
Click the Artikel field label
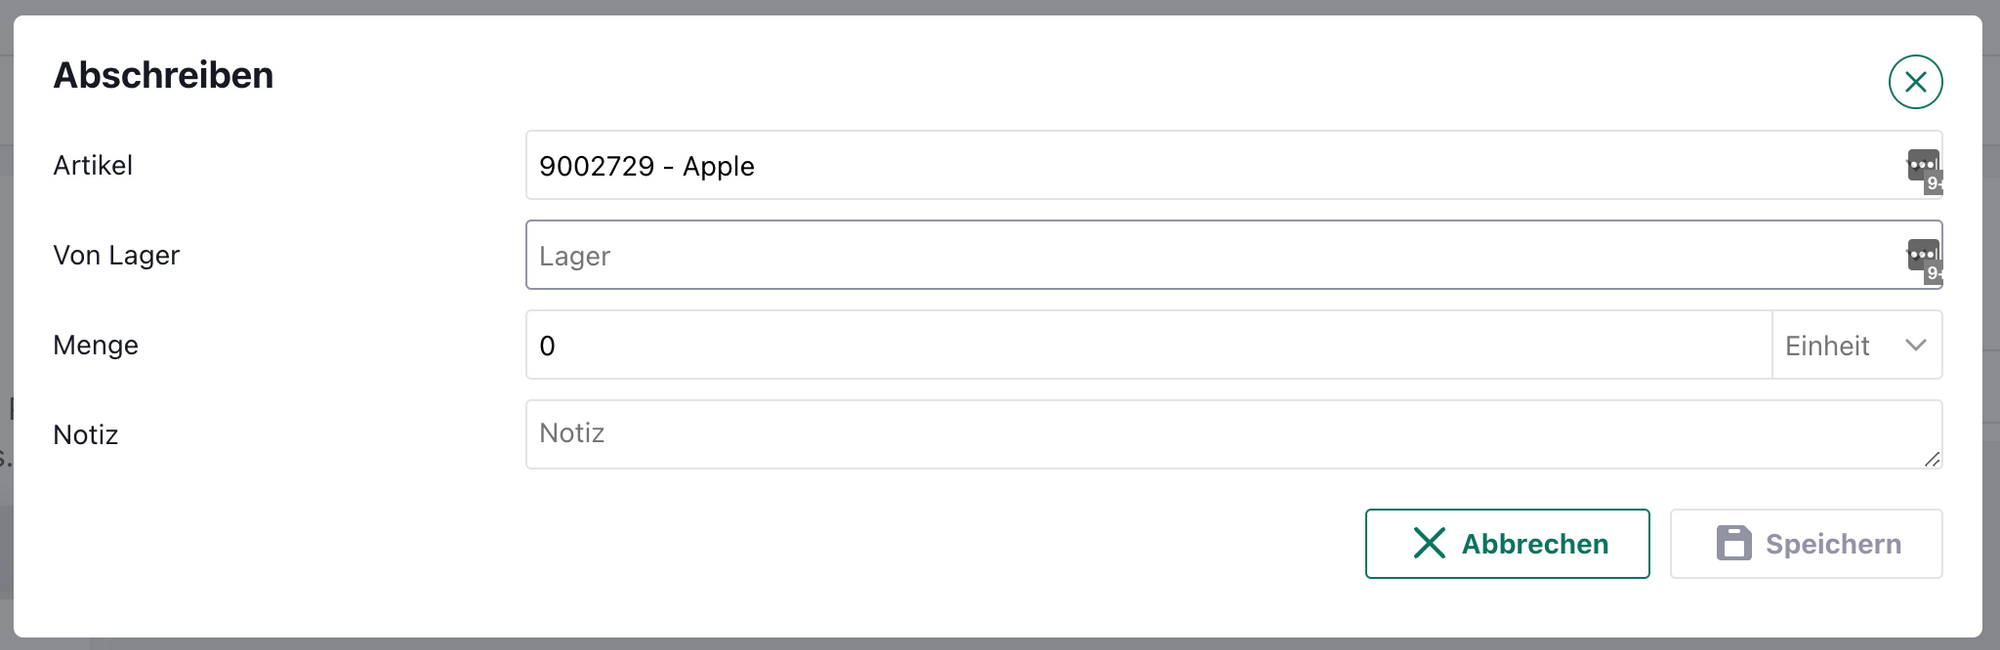pos(93,166)
